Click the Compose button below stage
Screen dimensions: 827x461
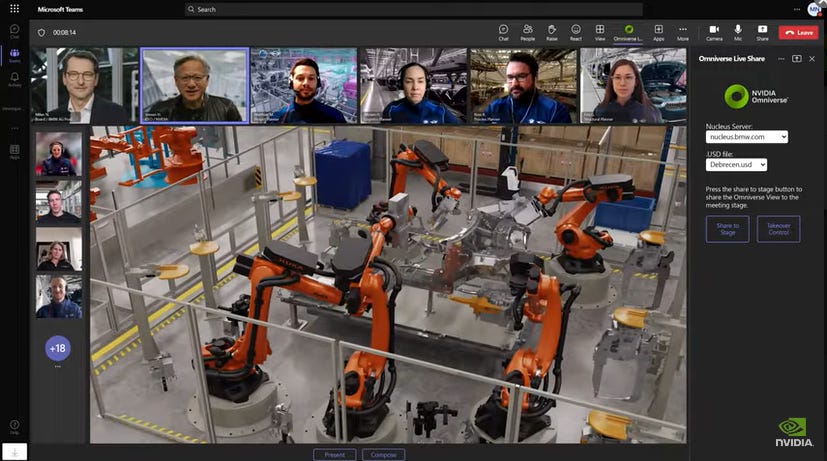tap(383, 455)
